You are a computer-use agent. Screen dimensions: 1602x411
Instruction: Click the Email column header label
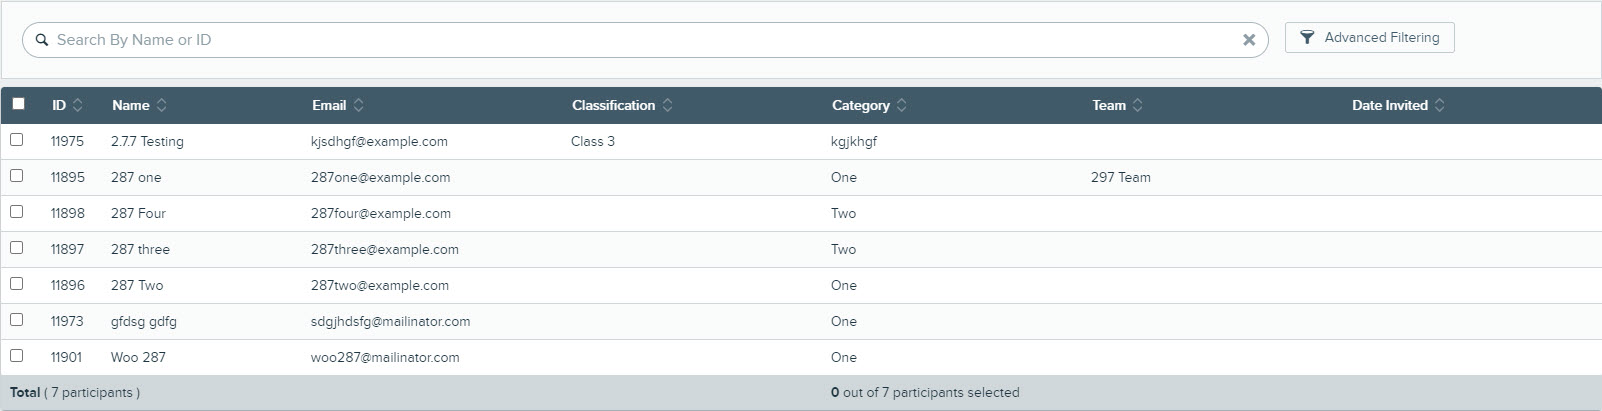[x=329, y=105]
